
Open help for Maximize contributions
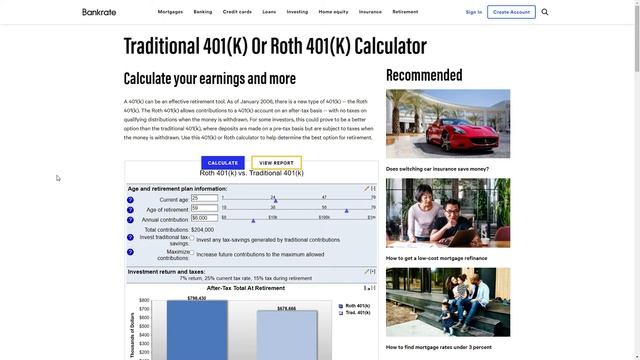coord(130,252)
